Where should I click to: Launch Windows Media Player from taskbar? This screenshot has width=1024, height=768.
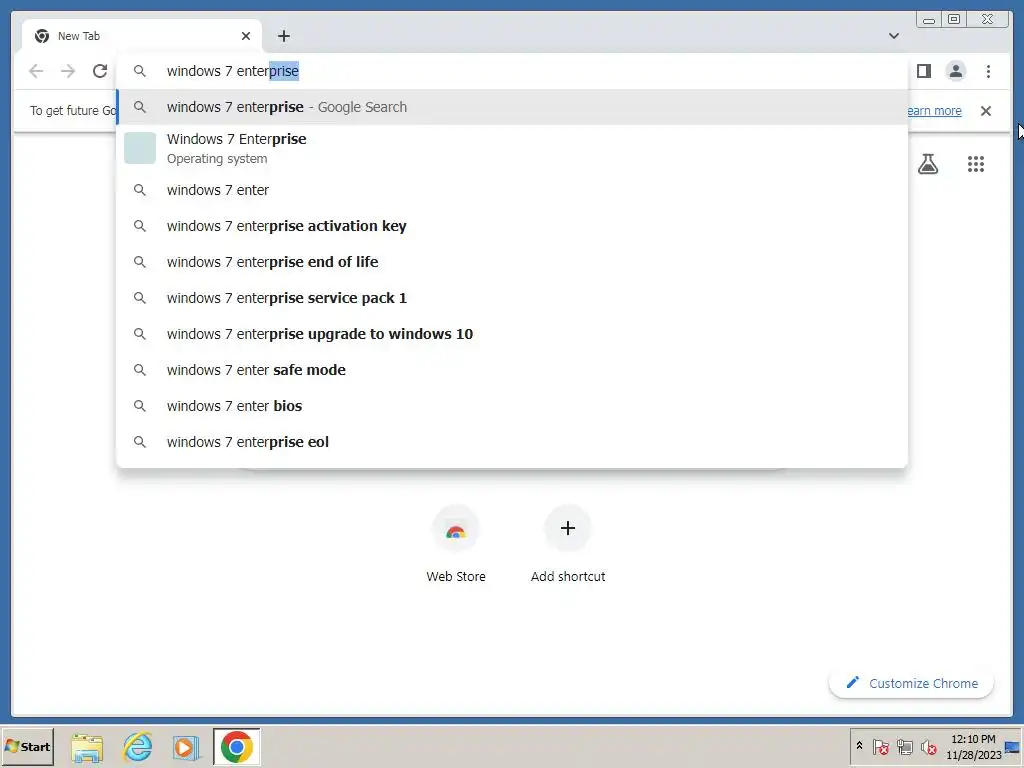pyautogui.click(x=186, y=747)
